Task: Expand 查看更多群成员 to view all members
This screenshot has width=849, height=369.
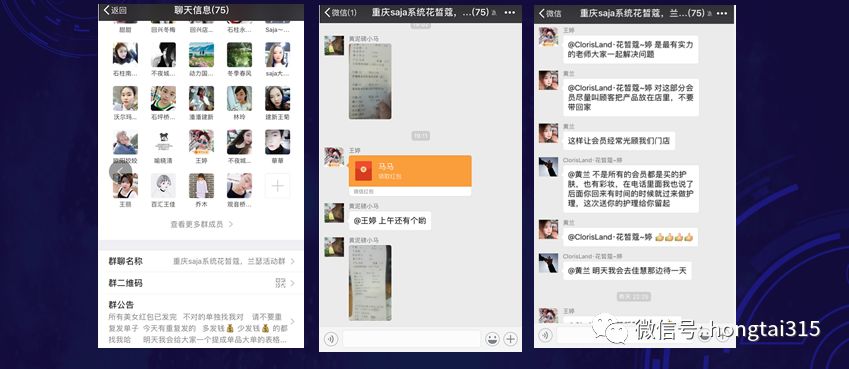Action: [x=201, y=224]
